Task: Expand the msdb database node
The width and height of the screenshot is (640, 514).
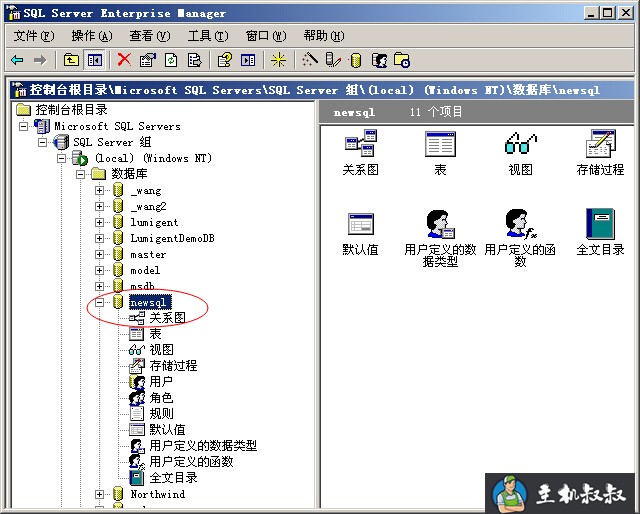Action: [x=99, y=286]
